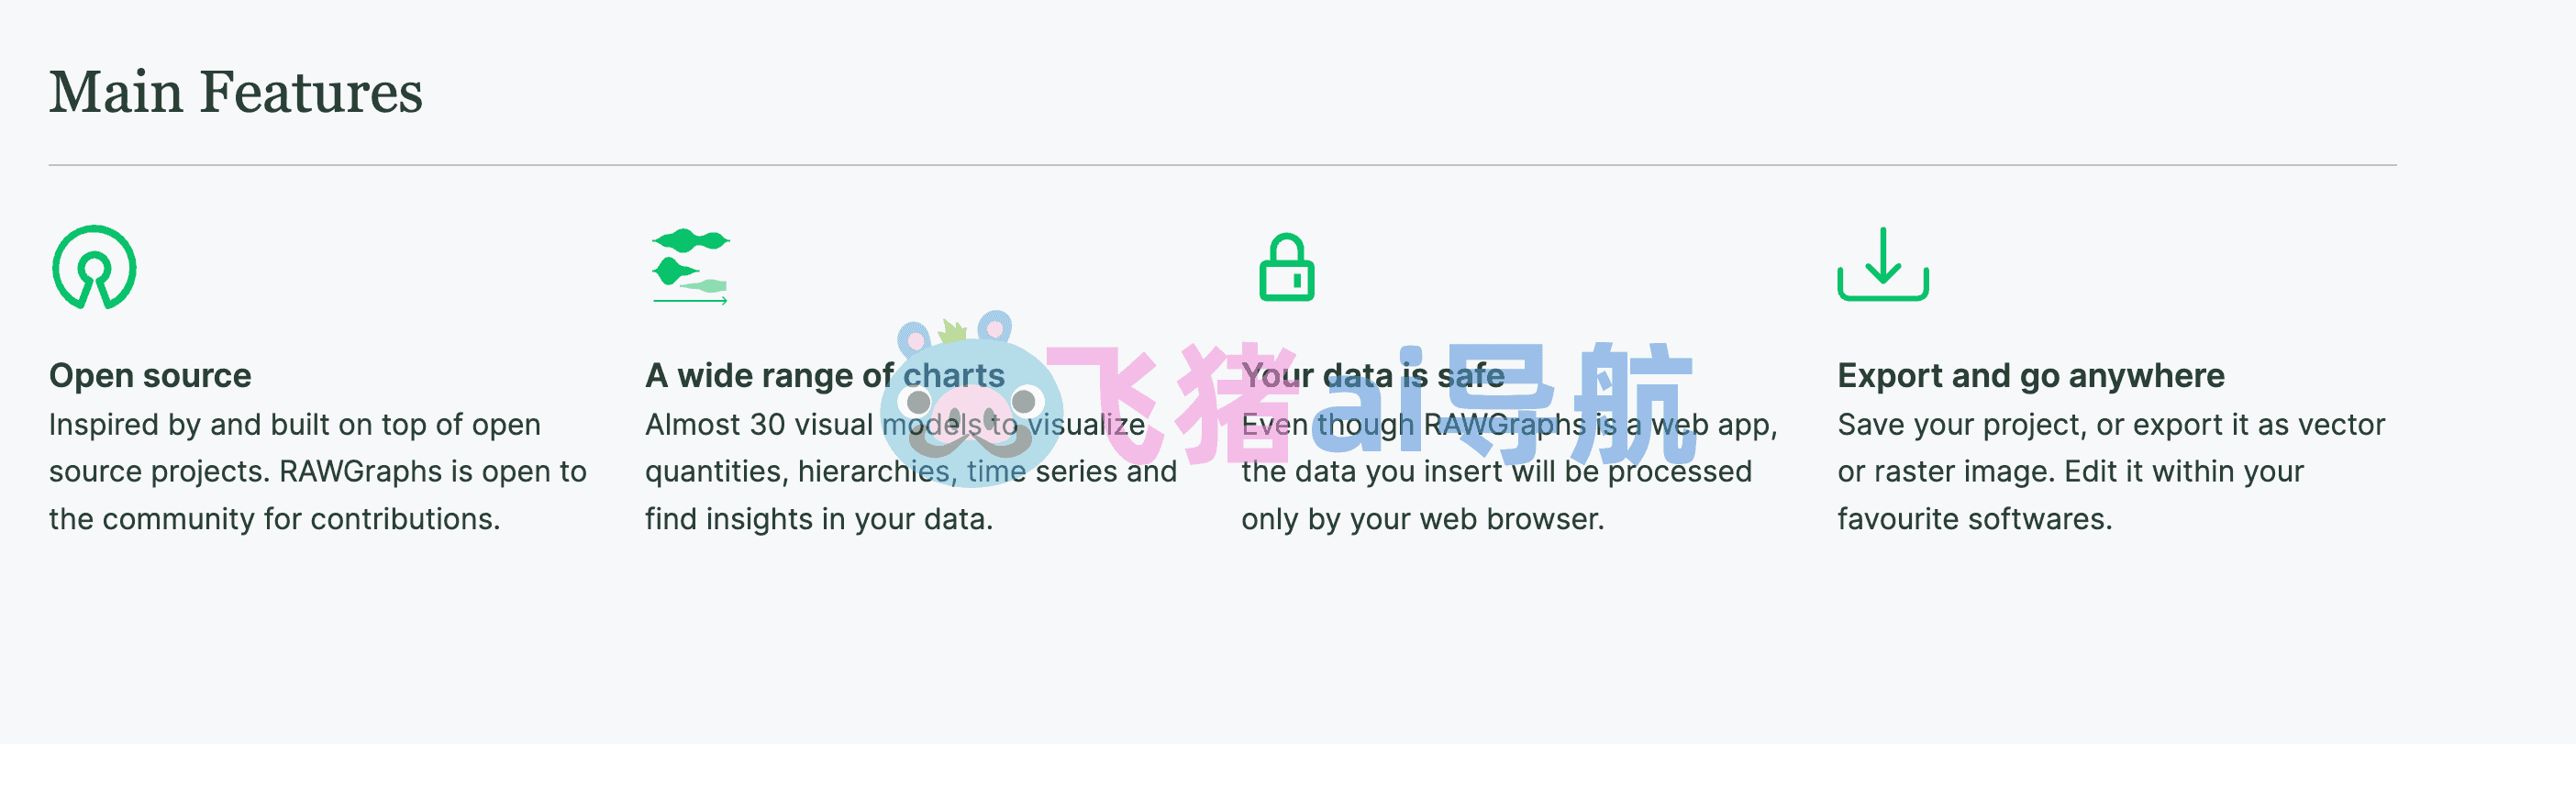Viewport: 2576px width, 798px height.
Task: Click the horizontal divider under Main Features
Action: click(x=1222, y=165)
